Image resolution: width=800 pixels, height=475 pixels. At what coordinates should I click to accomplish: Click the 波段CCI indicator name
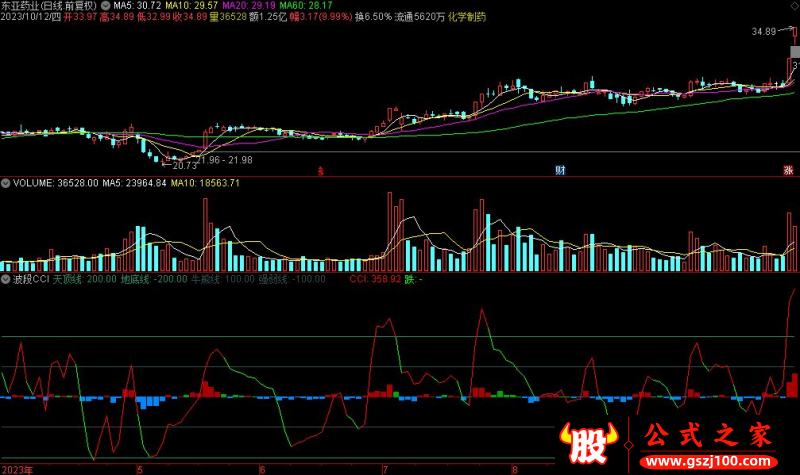(31, 279)
